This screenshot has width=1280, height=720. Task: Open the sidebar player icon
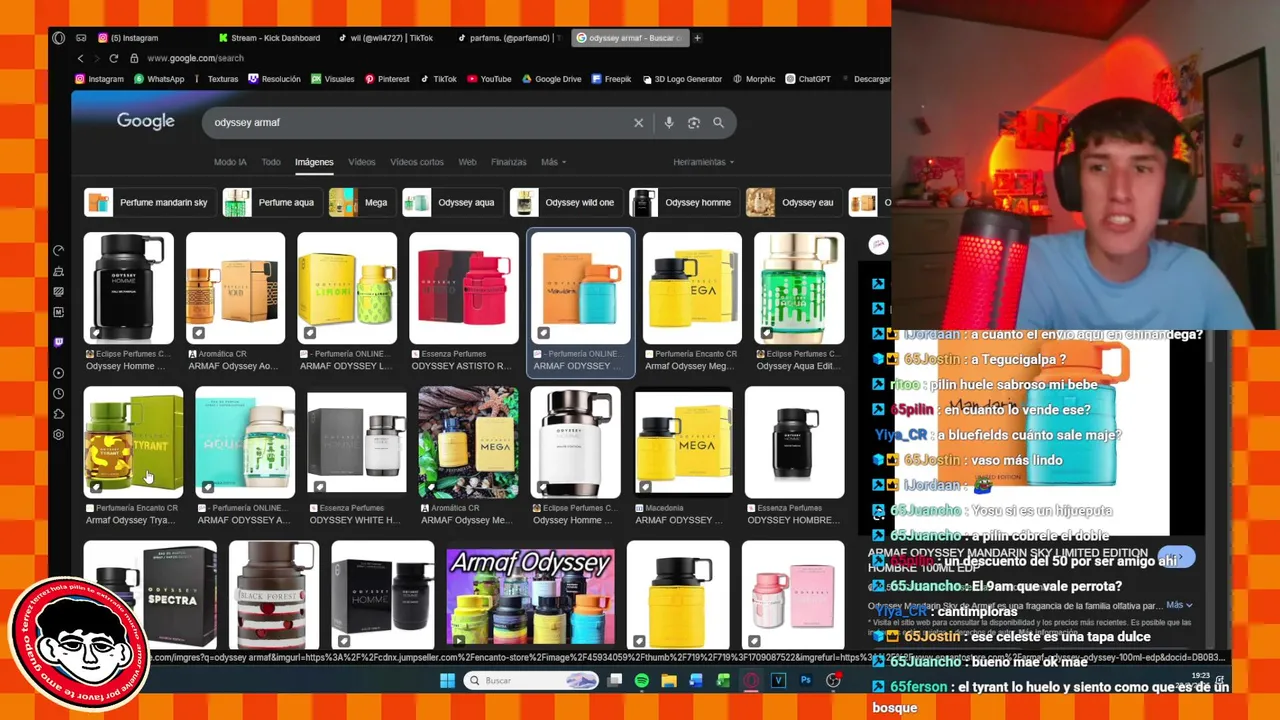click(59, 373)
